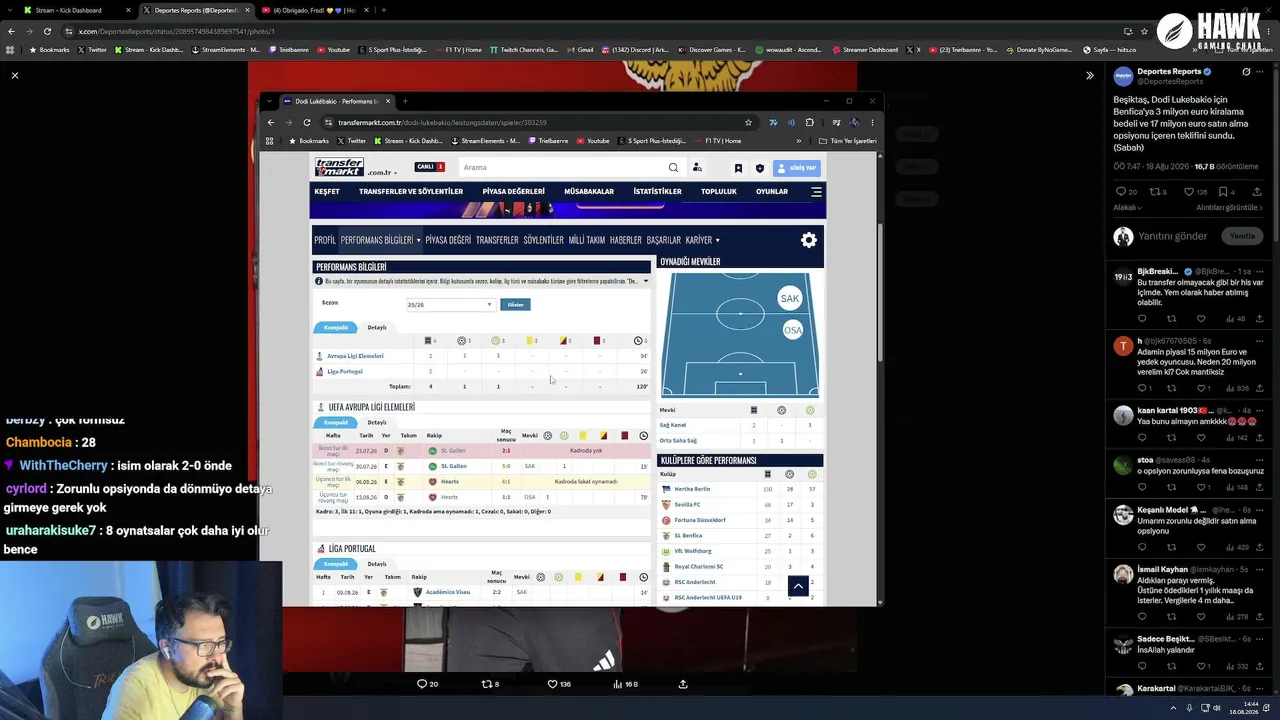This screenshot has height=720, width=1280.
Task: Show more bookmarks in the inner browser bar
Action: pos(799,141)
